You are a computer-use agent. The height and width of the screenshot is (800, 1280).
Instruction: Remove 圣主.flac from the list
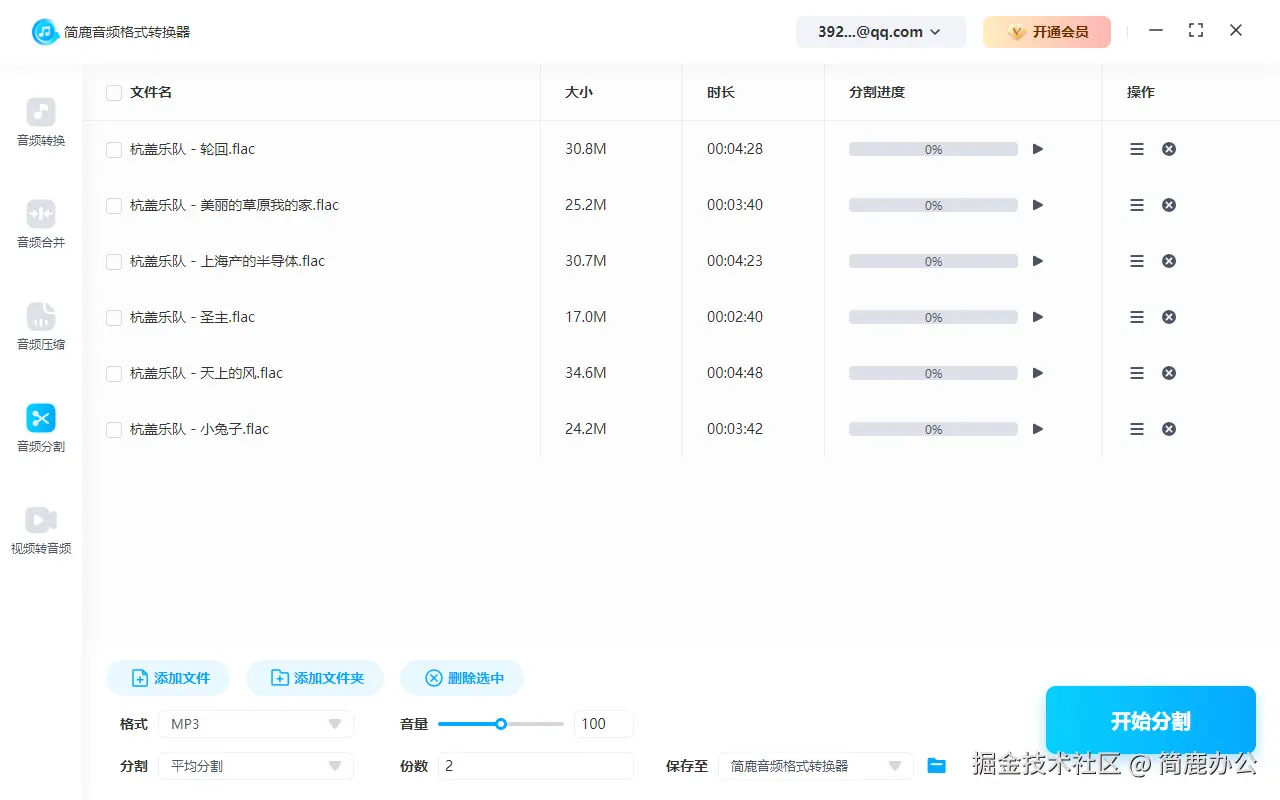[x=1169, y=317]
